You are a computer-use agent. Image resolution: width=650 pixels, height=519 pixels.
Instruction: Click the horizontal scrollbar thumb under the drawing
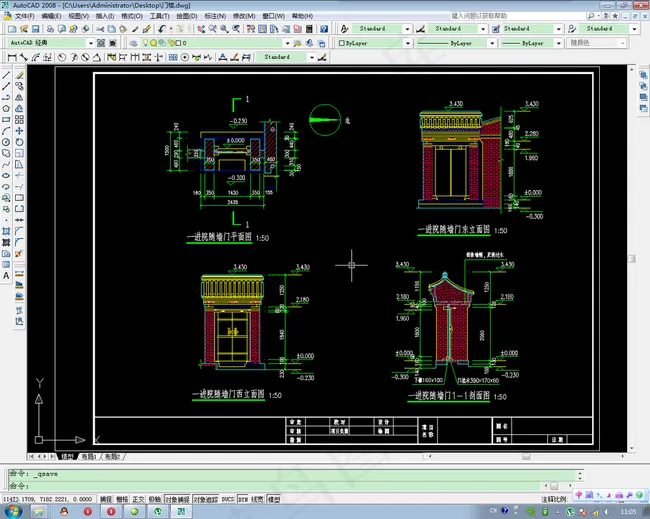click(526, 456)
